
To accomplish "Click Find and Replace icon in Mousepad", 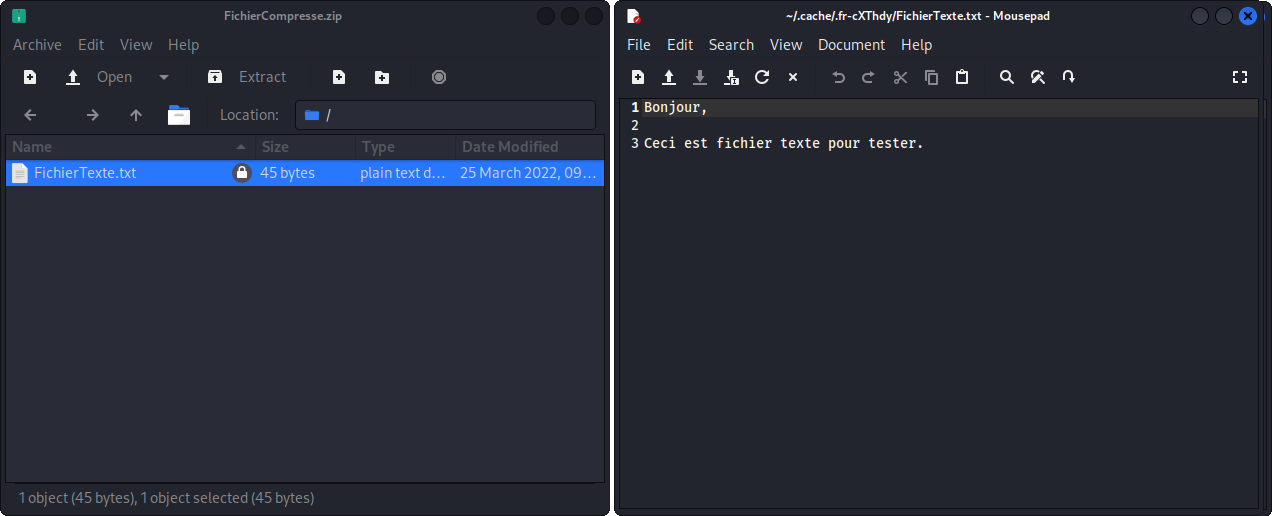I will click(x=1038, y=77).
